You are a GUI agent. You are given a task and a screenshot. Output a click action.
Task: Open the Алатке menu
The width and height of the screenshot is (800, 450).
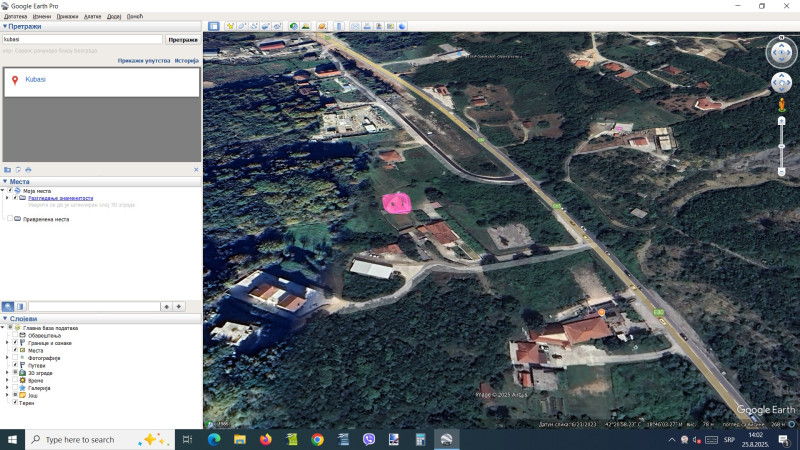[92, 16]
